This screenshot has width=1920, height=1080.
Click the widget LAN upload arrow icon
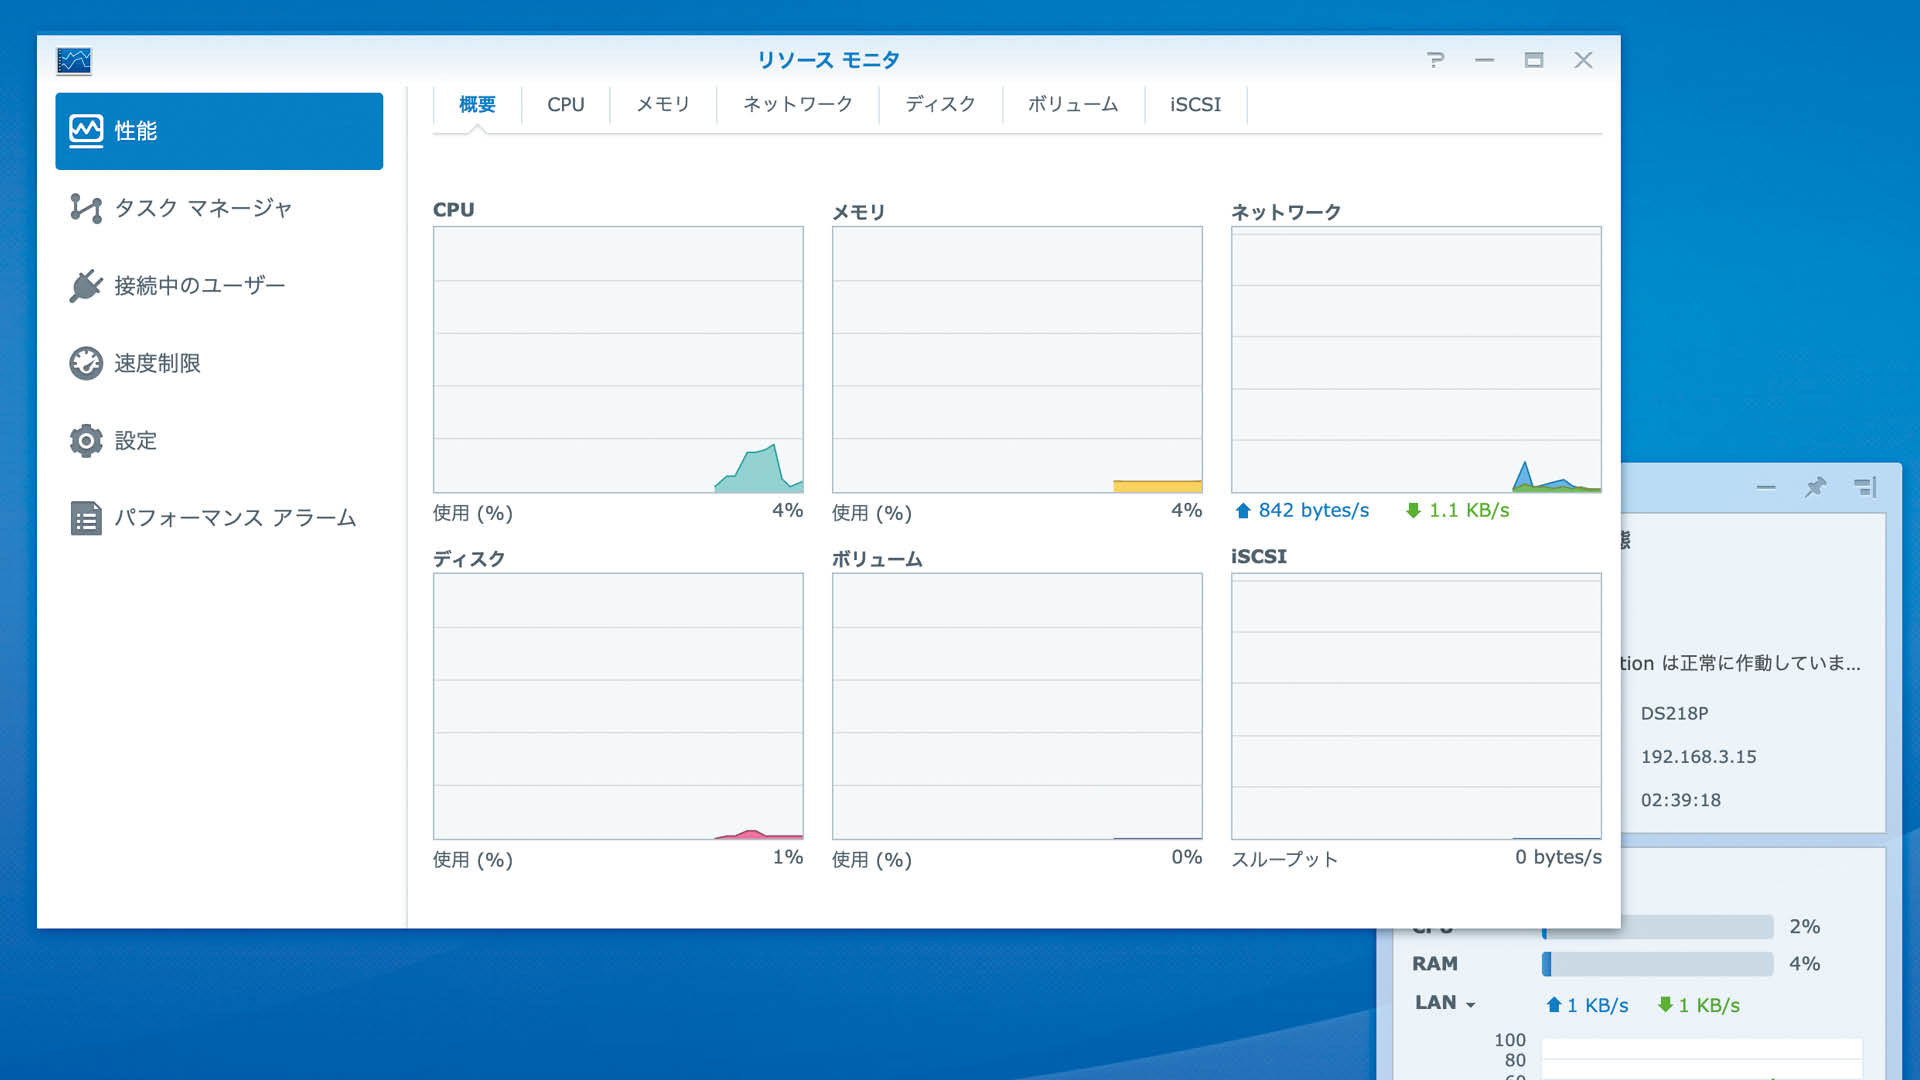tap(1553, 1005)
